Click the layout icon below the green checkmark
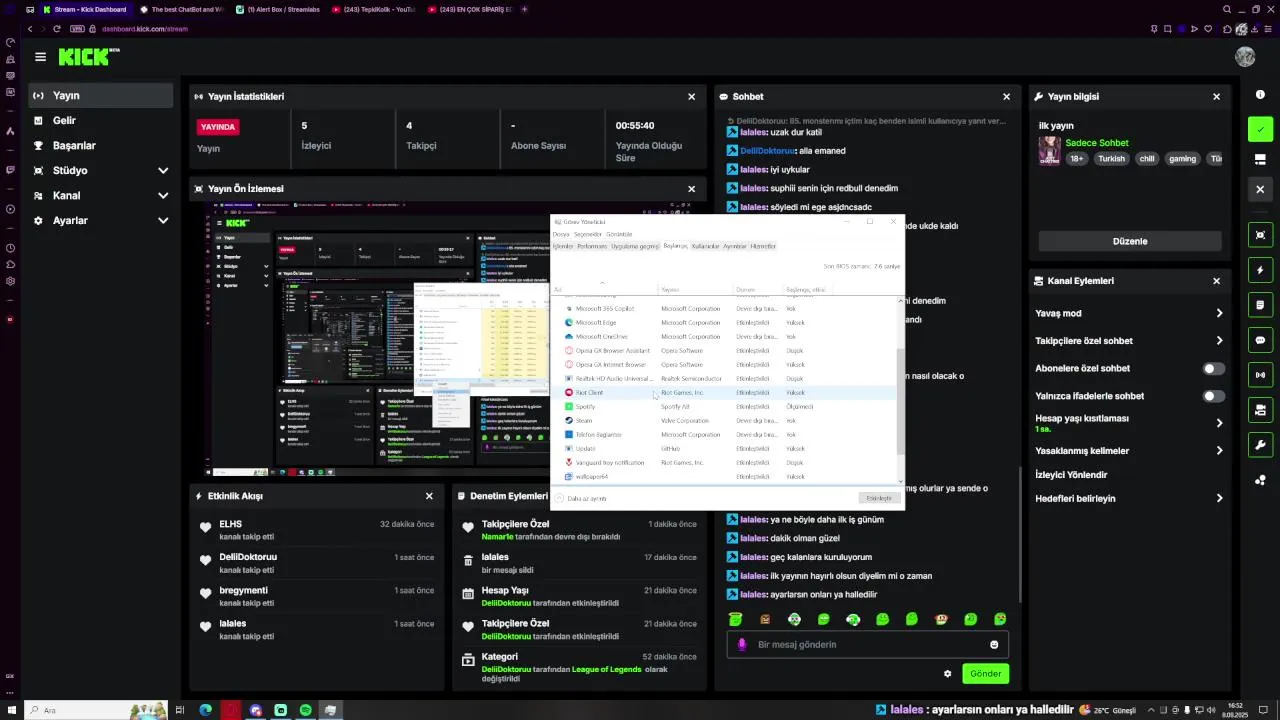 (x=1260, y=159)
